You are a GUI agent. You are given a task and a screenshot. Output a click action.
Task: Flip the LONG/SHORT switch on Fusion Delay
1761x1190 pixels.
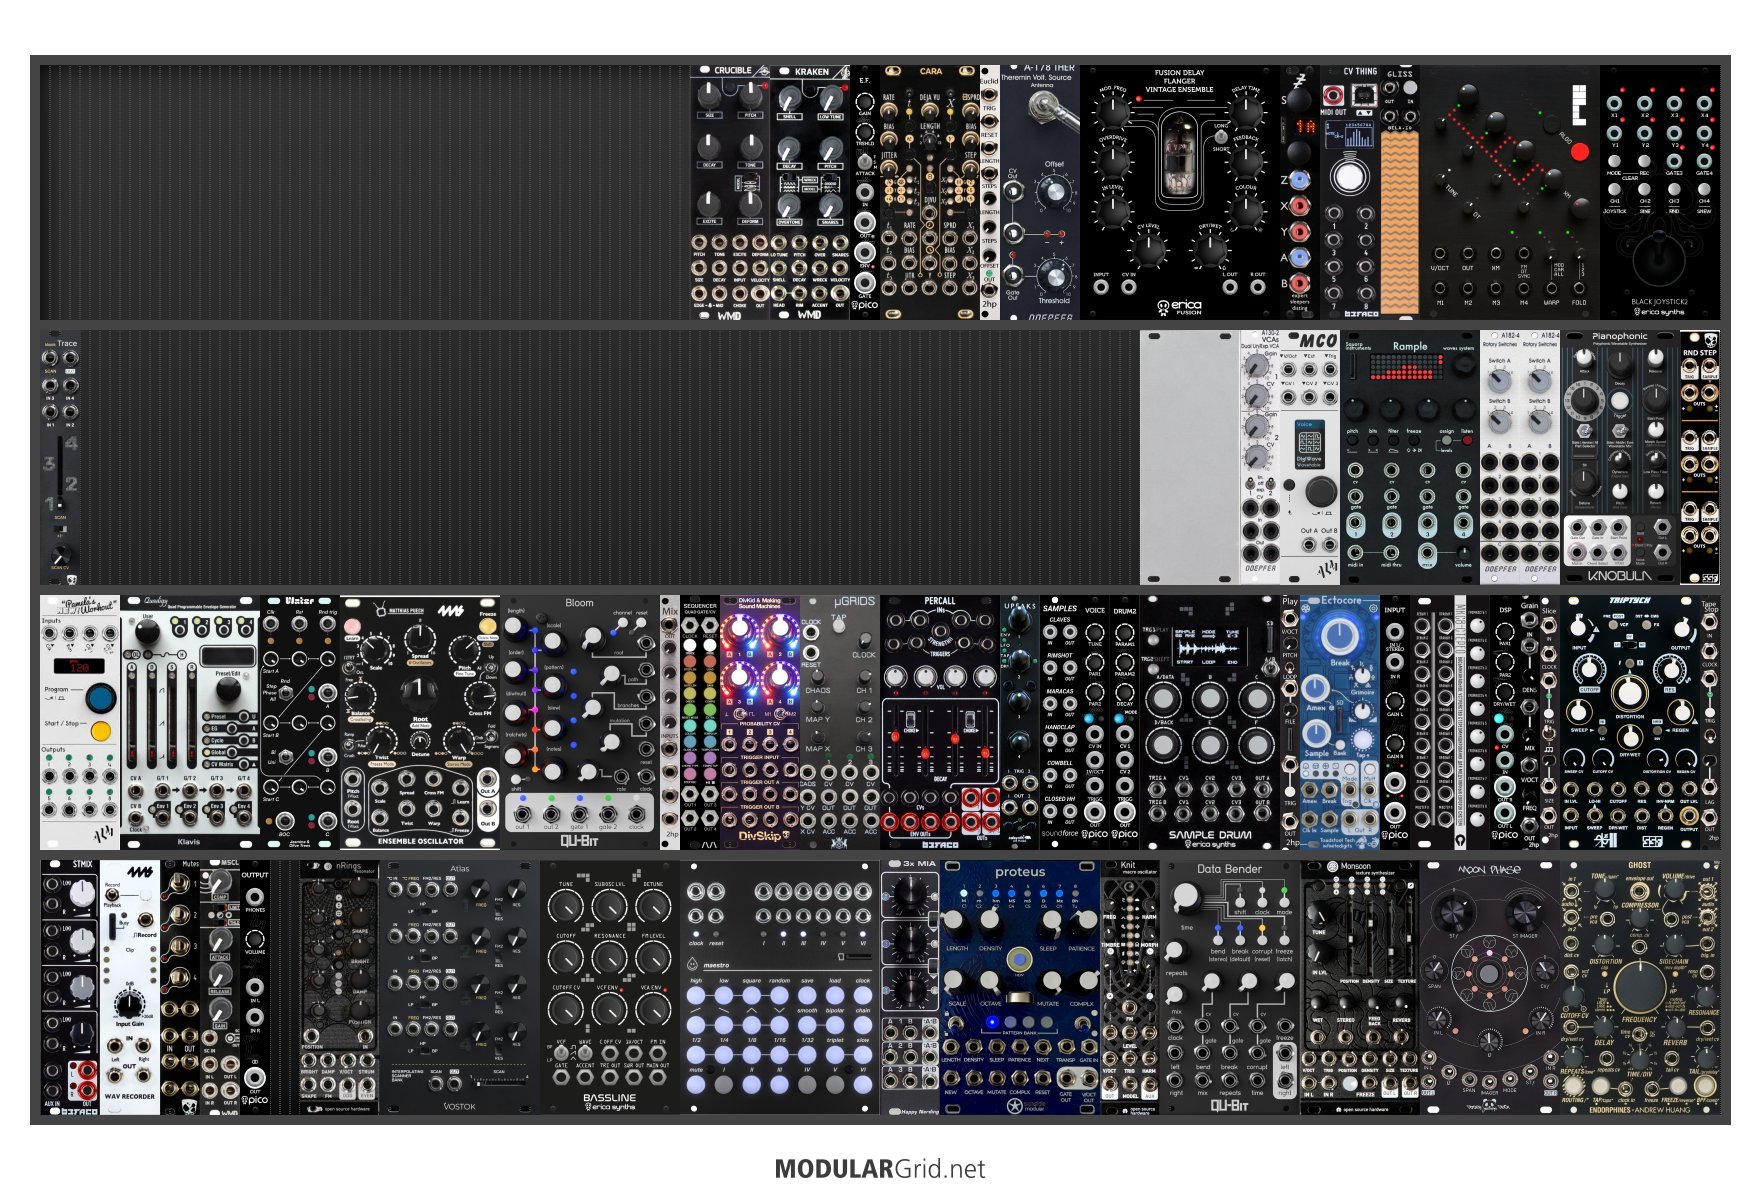[x=1221, y=137]
